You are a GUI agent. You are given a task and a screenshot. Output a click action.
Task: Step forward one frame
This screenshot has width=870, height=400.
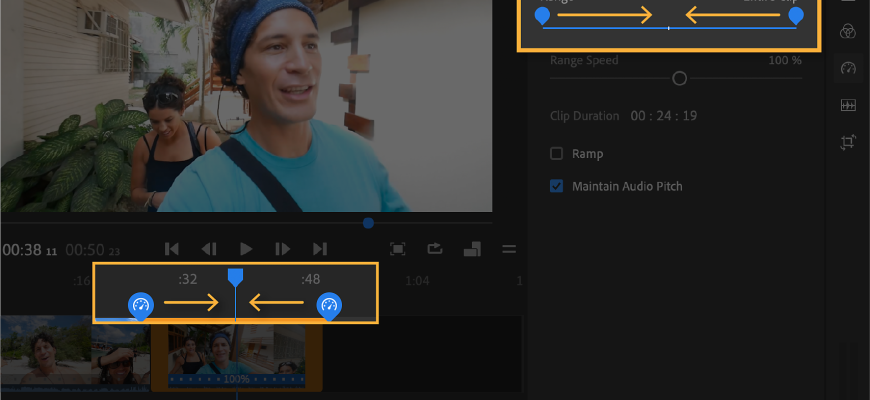pos(283,249)
